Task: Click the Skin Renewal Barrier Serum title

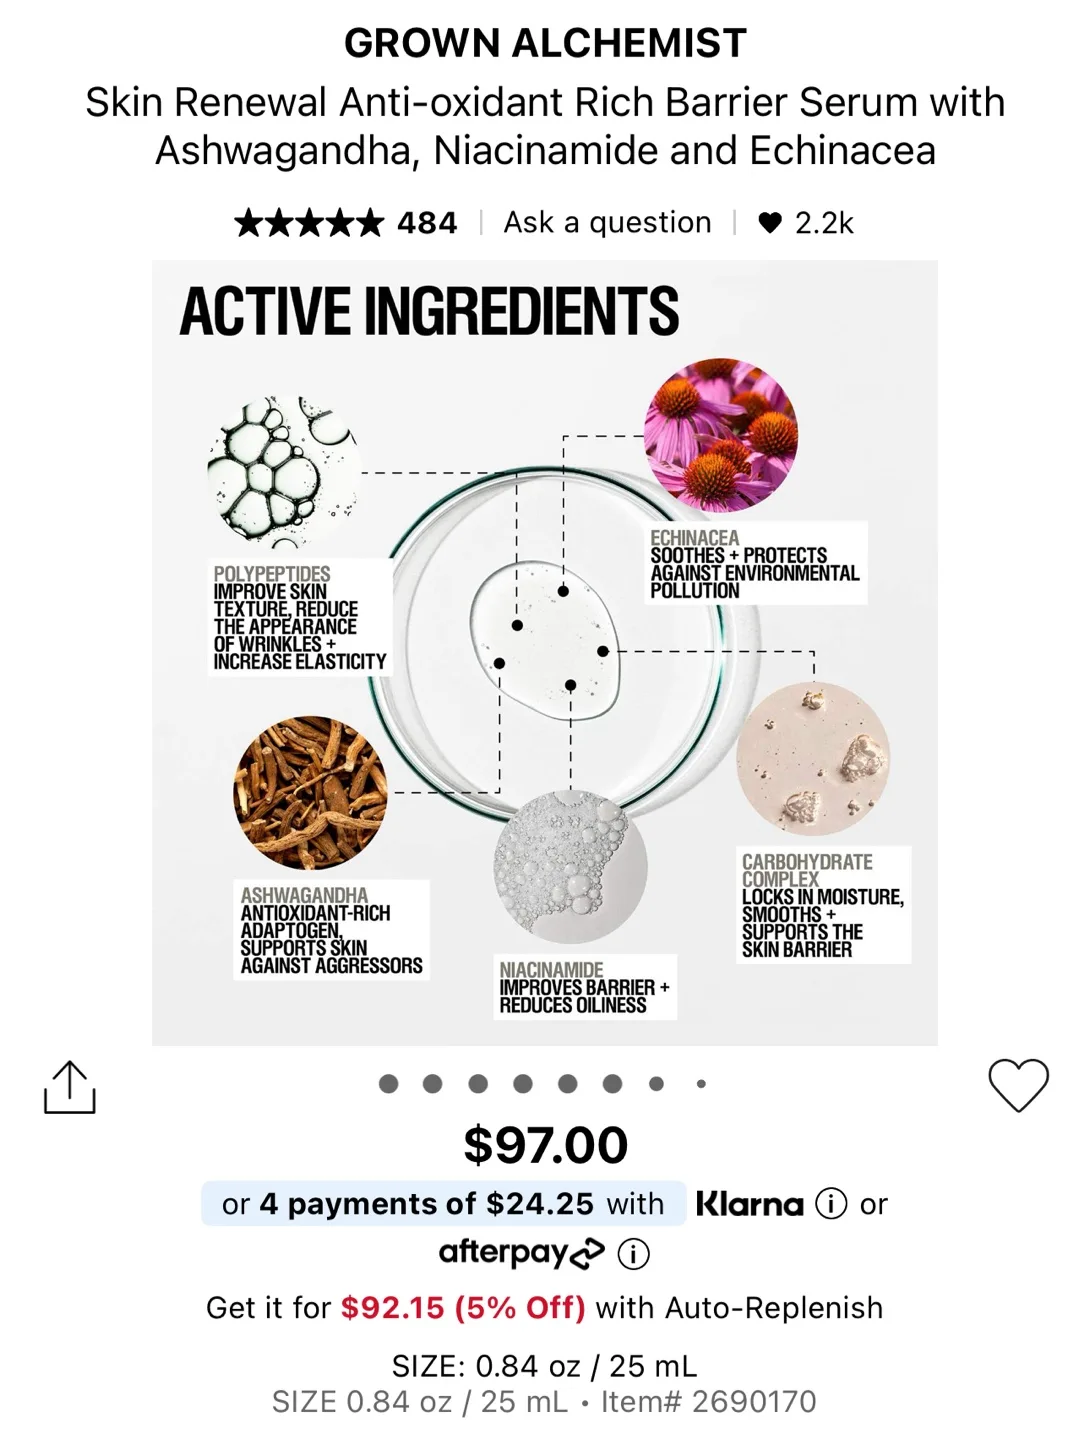Action: pyautogui.click(x=545, y=126)
